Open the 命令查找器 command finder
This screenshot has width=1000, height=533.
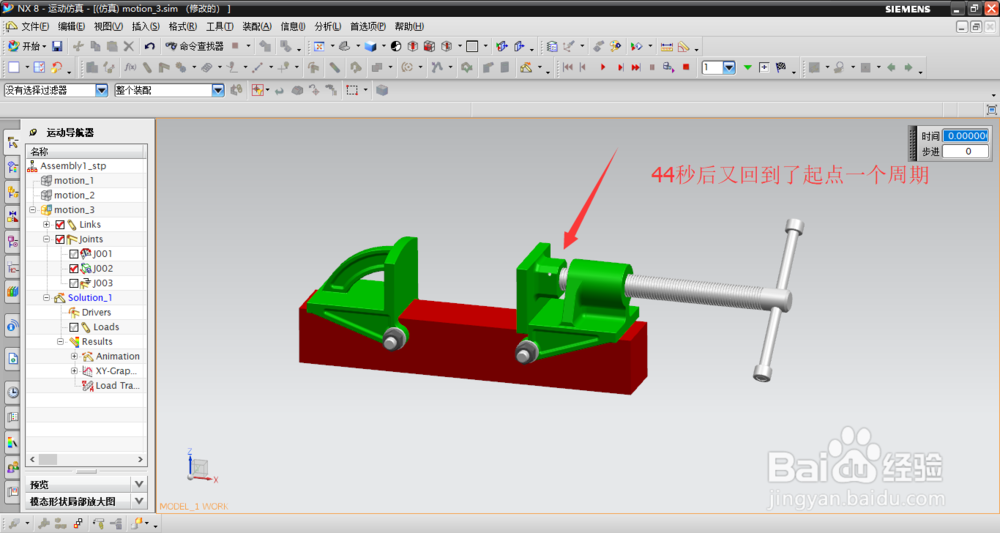(x=195, y=46)
